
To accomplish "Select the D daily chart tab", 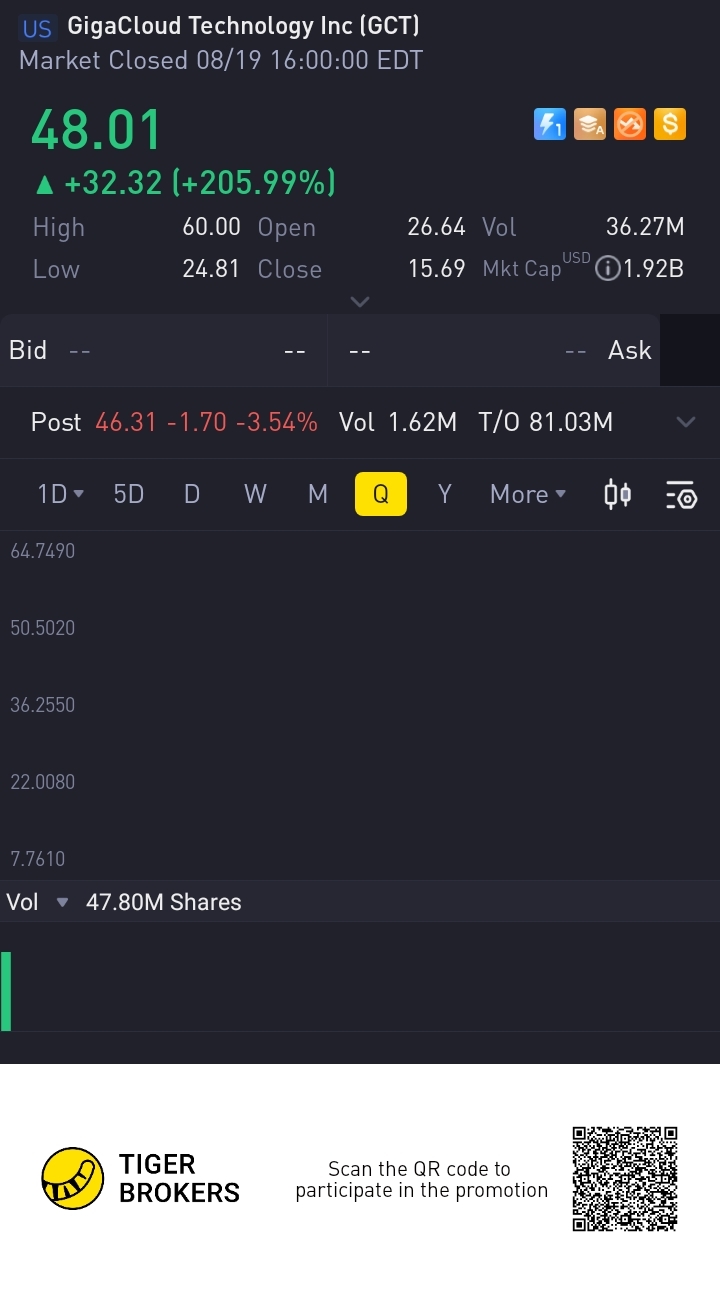I will [x=192, y=494].
